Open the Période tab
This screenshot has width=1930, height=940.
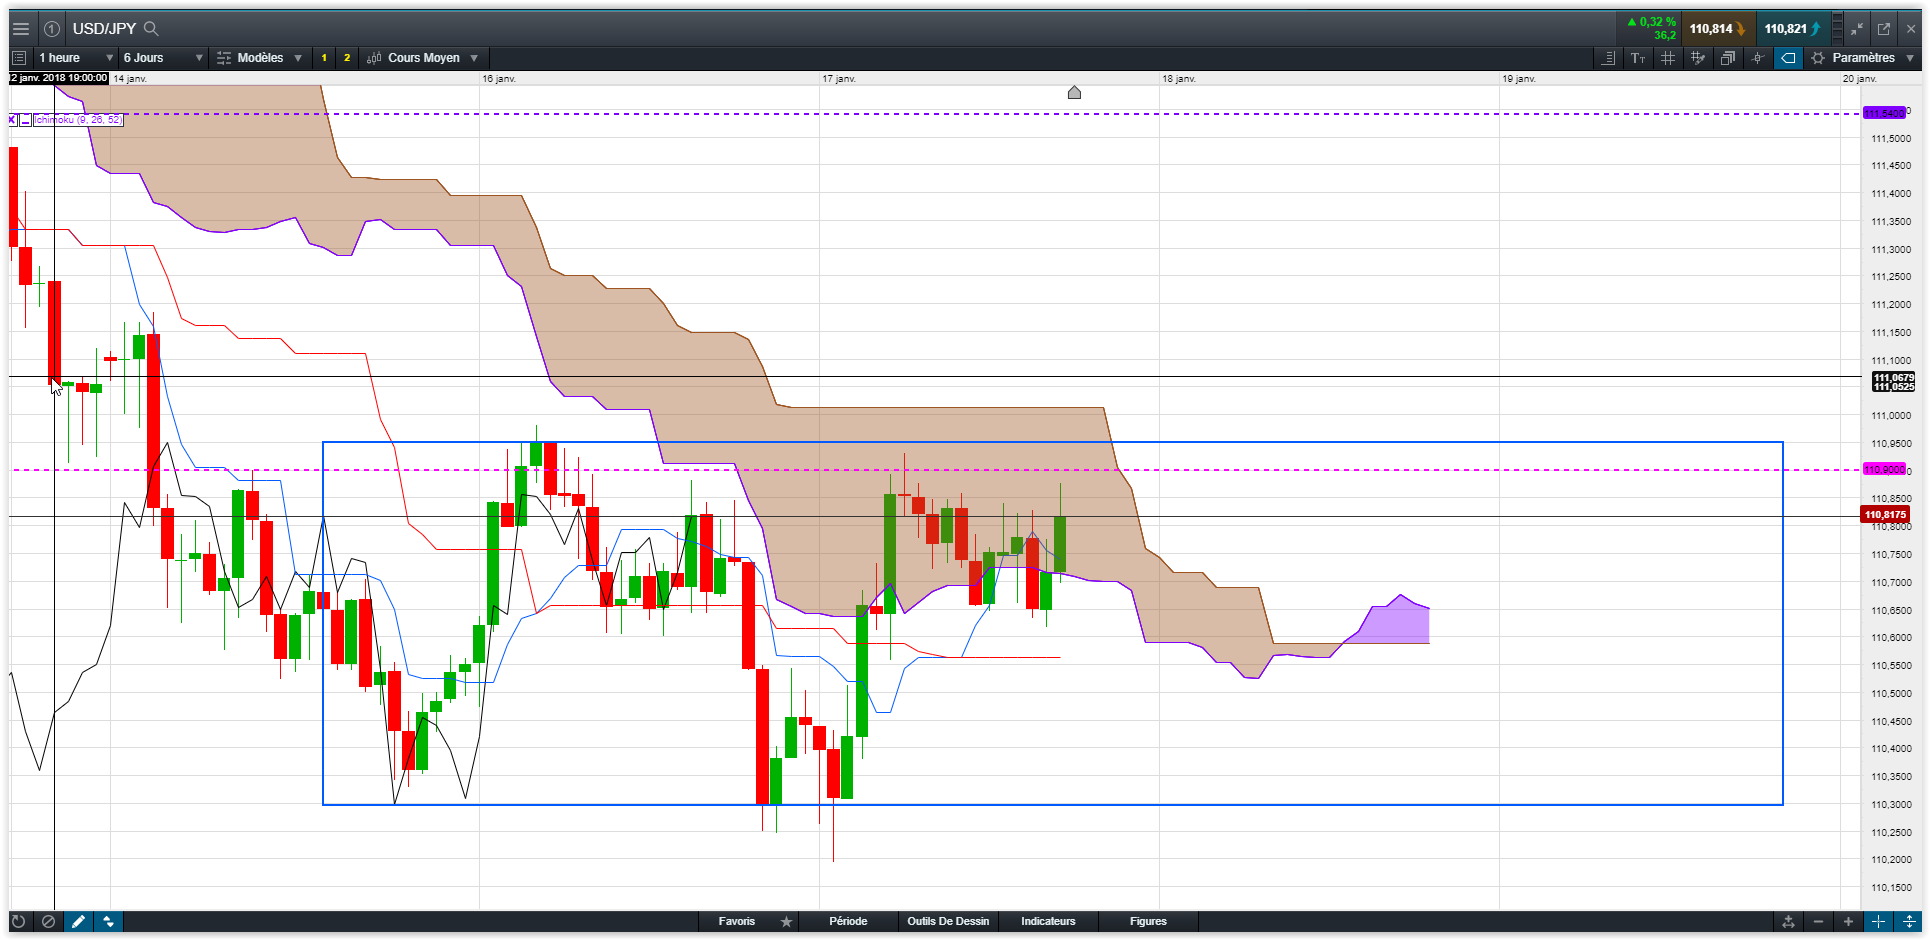click(848, 921)
